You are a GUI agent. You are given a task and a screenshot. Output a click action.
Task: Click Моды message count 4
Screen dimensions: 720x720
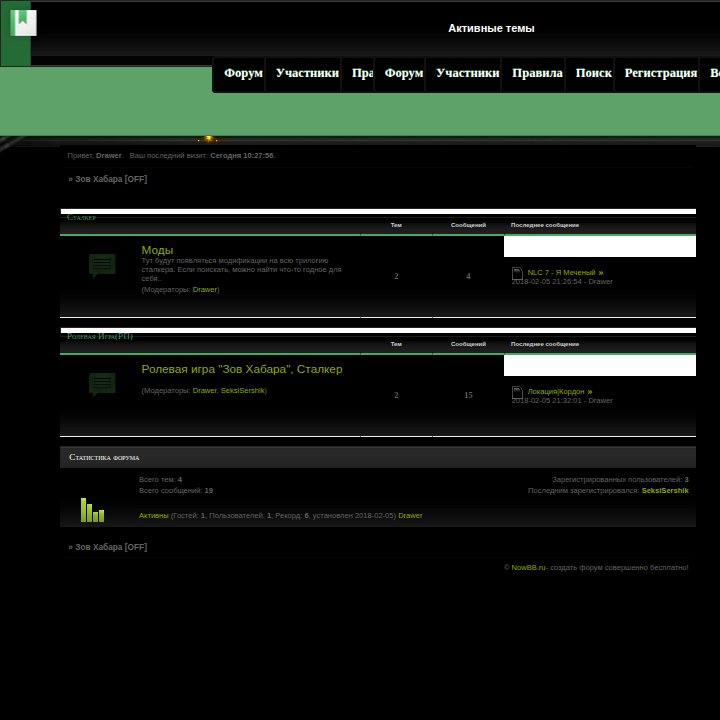[468, 276]
